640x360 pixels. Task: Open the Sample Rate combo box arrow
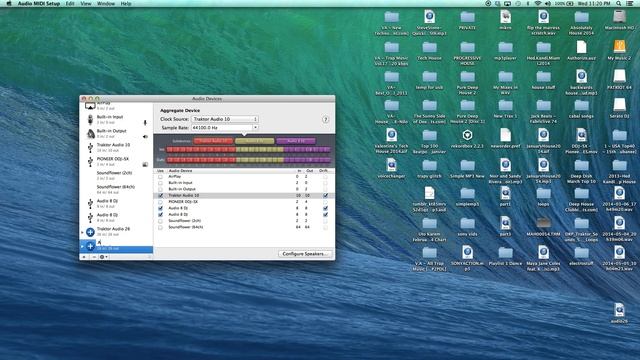coord(255,128)
